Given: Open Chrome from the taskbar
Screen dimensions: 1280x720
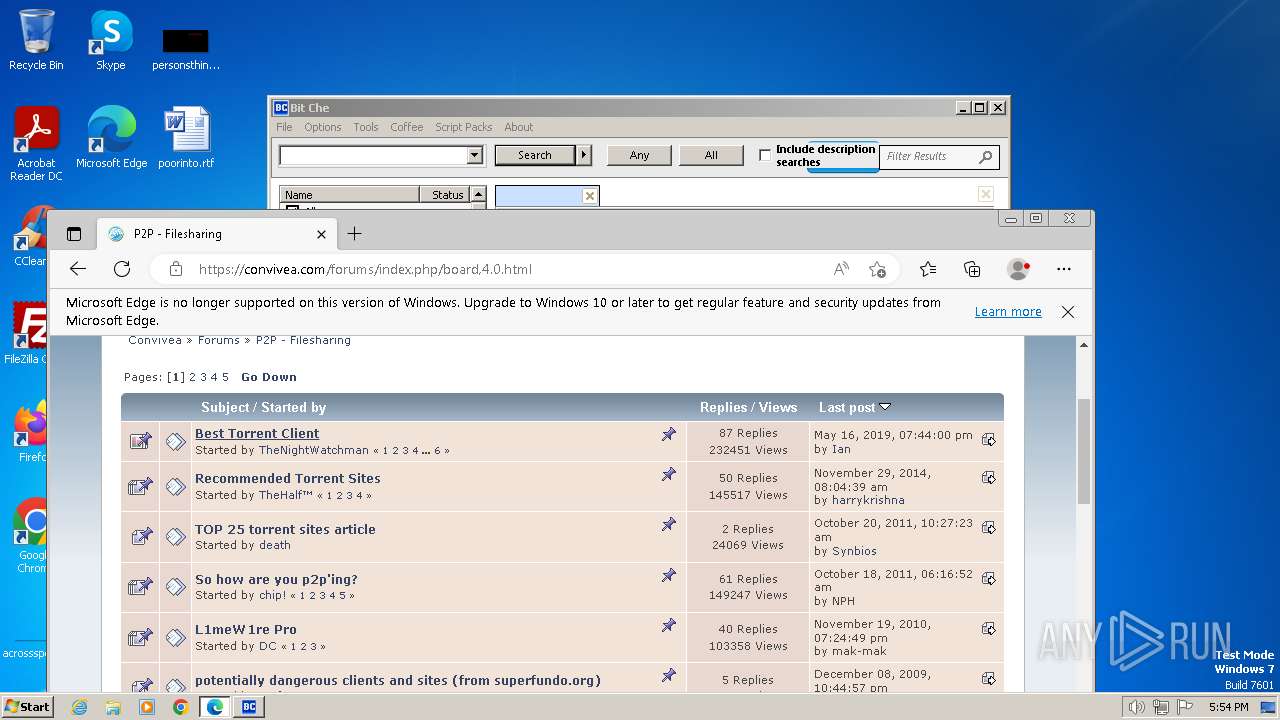Looking at the screenshot, I should (x=180, y=707).
